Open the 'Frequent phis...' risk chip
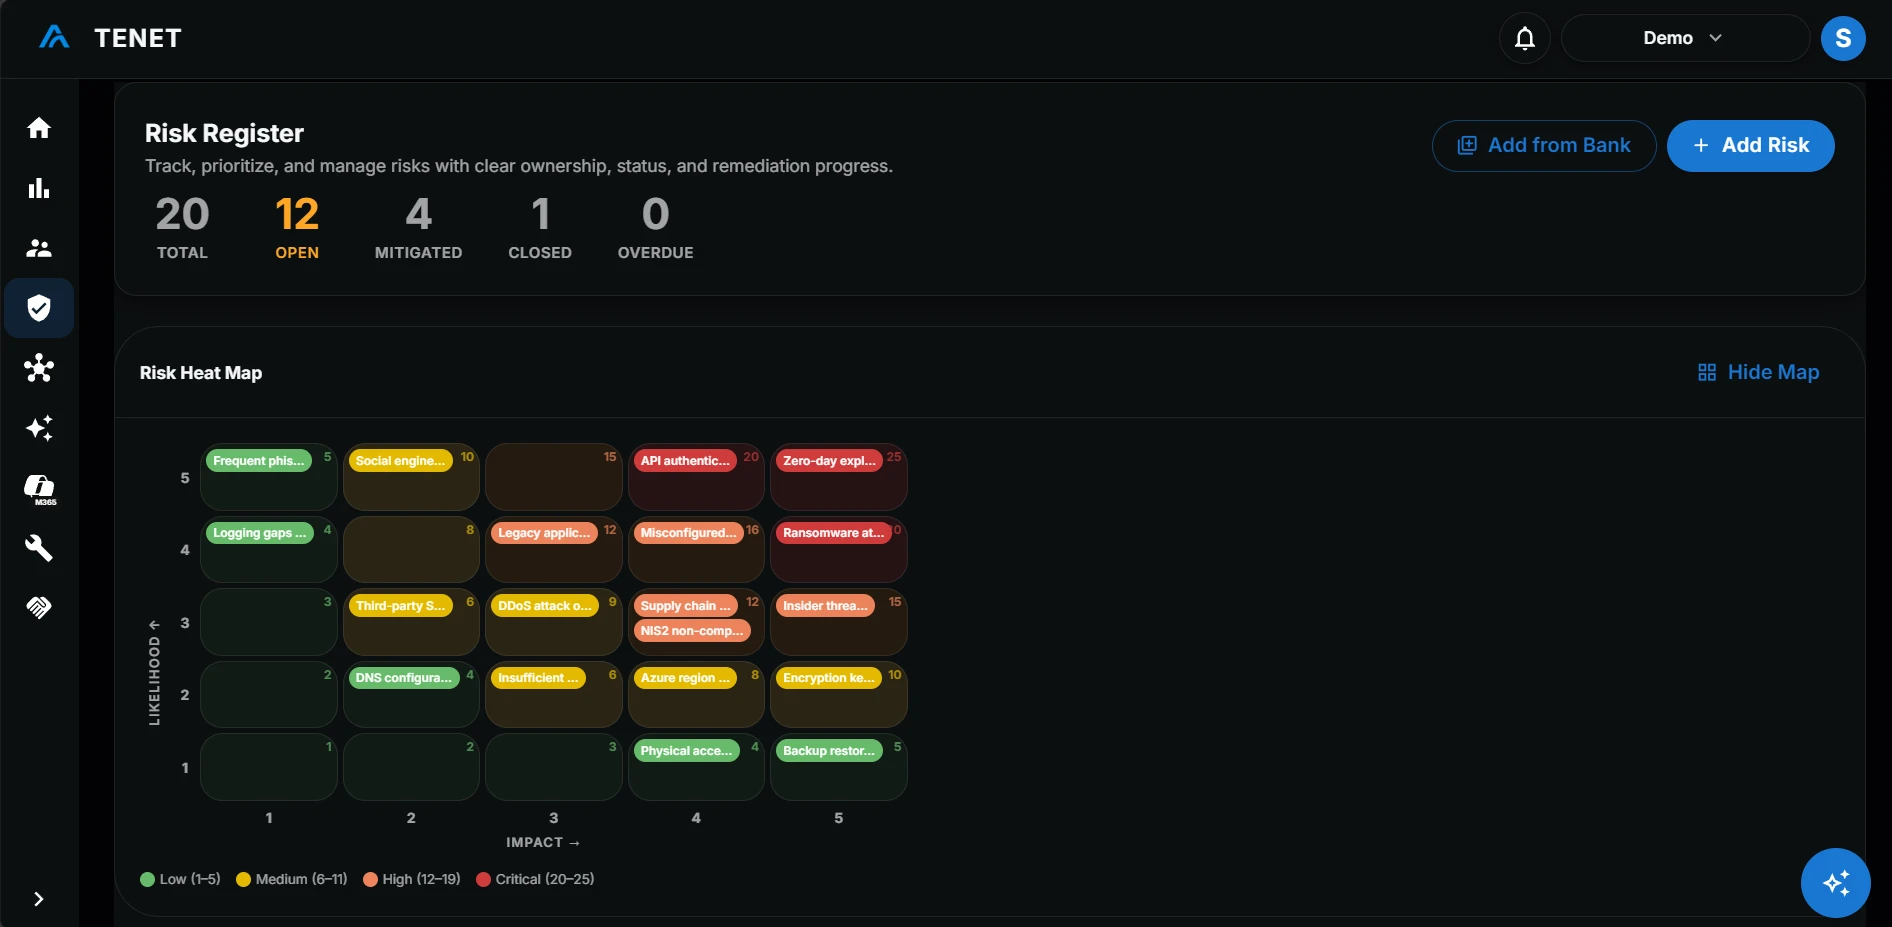 [259, 461]
